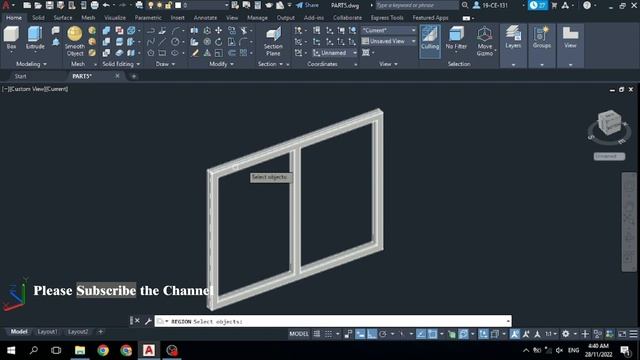This screenshot has height=360, width=640.
Task: Click the Open file icon in quick access toolbar
Action: click(38, 5)
